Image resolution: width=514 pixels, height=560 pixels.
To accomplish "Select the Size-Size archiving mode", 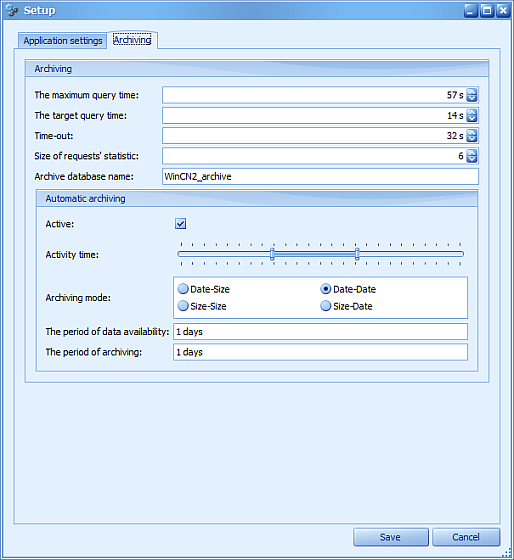I will point(183,306).
